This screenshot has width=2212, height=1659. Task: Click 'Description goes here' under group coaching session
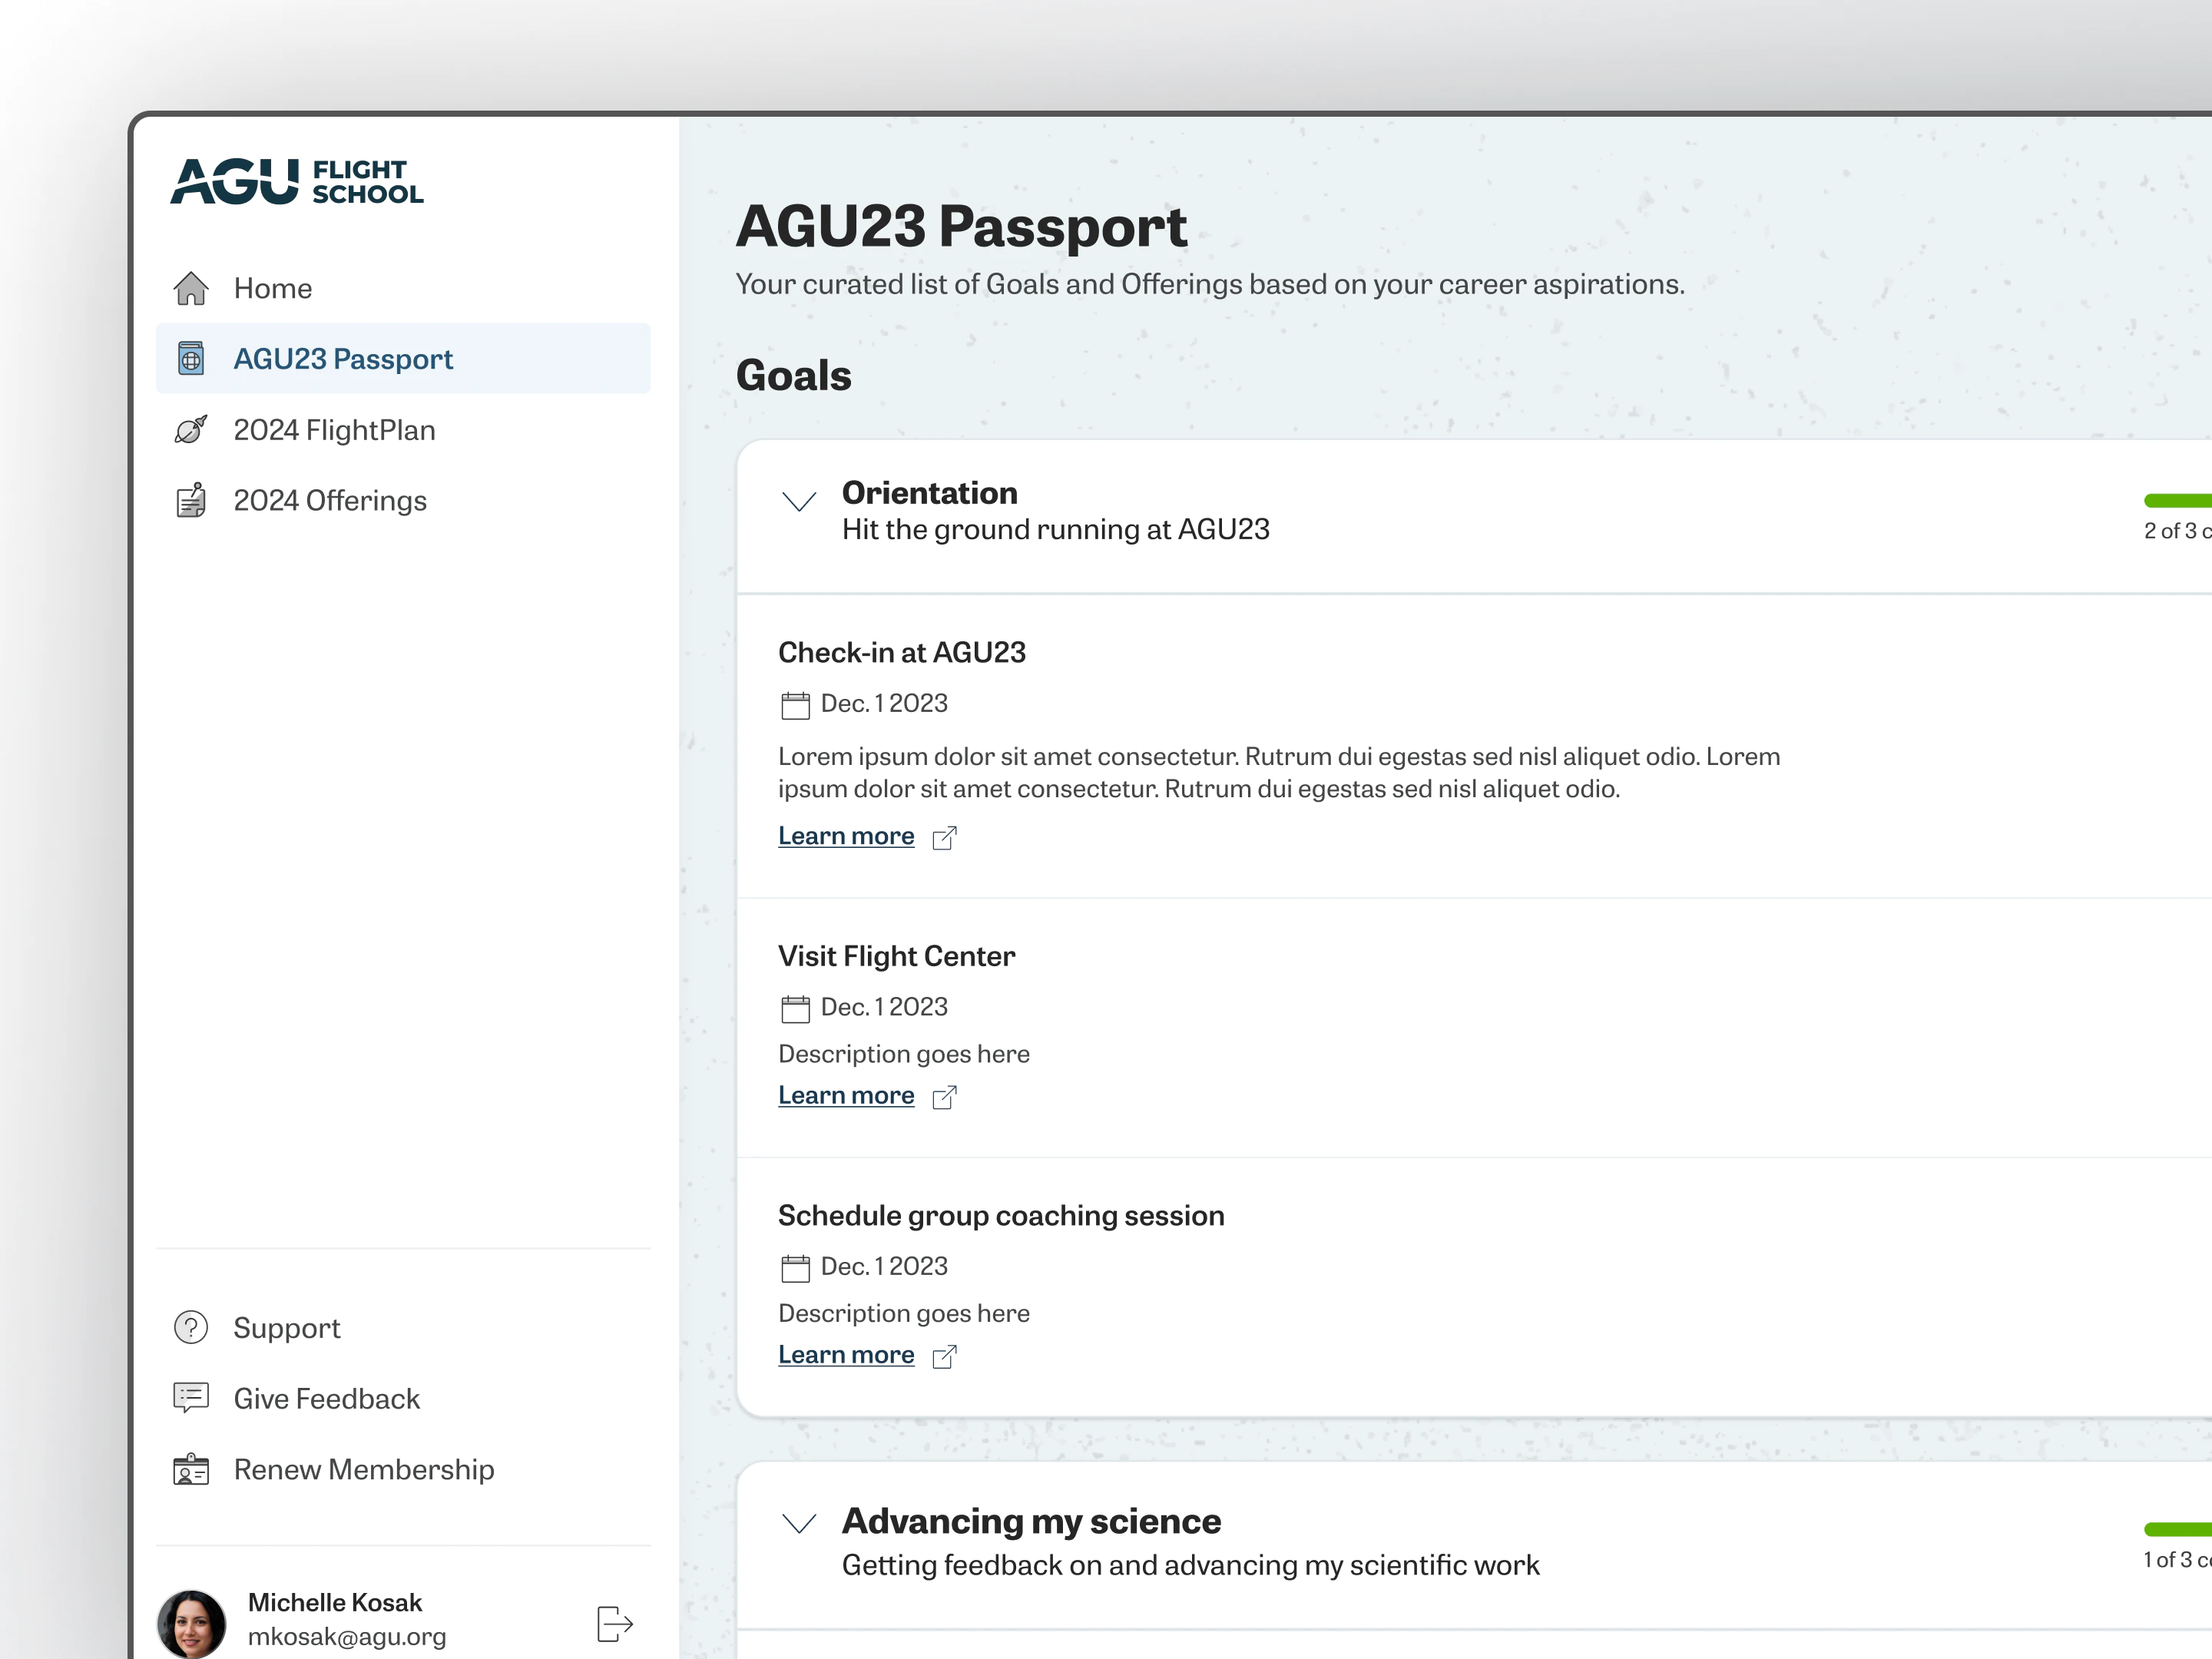(x=904, y=1313)
